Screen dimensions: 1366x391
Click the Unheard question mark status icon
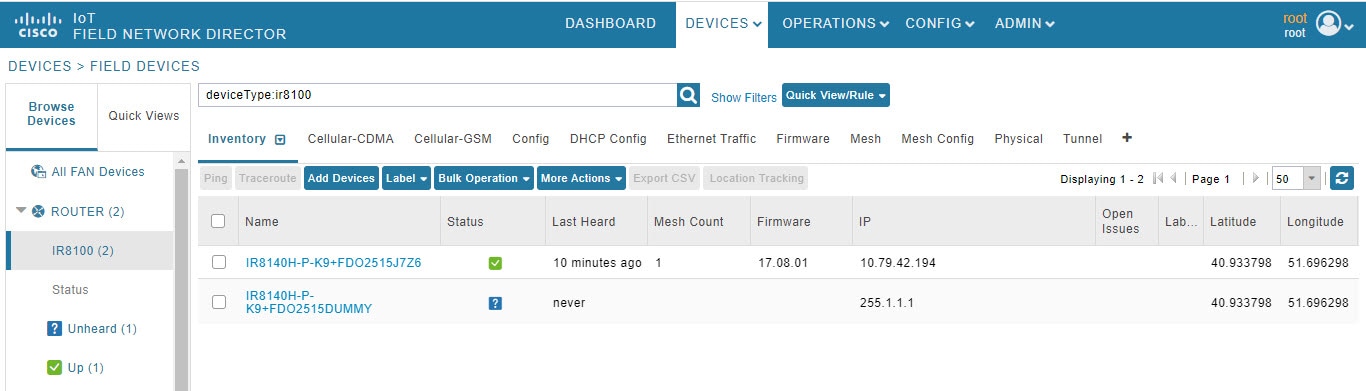pos(54,329)
